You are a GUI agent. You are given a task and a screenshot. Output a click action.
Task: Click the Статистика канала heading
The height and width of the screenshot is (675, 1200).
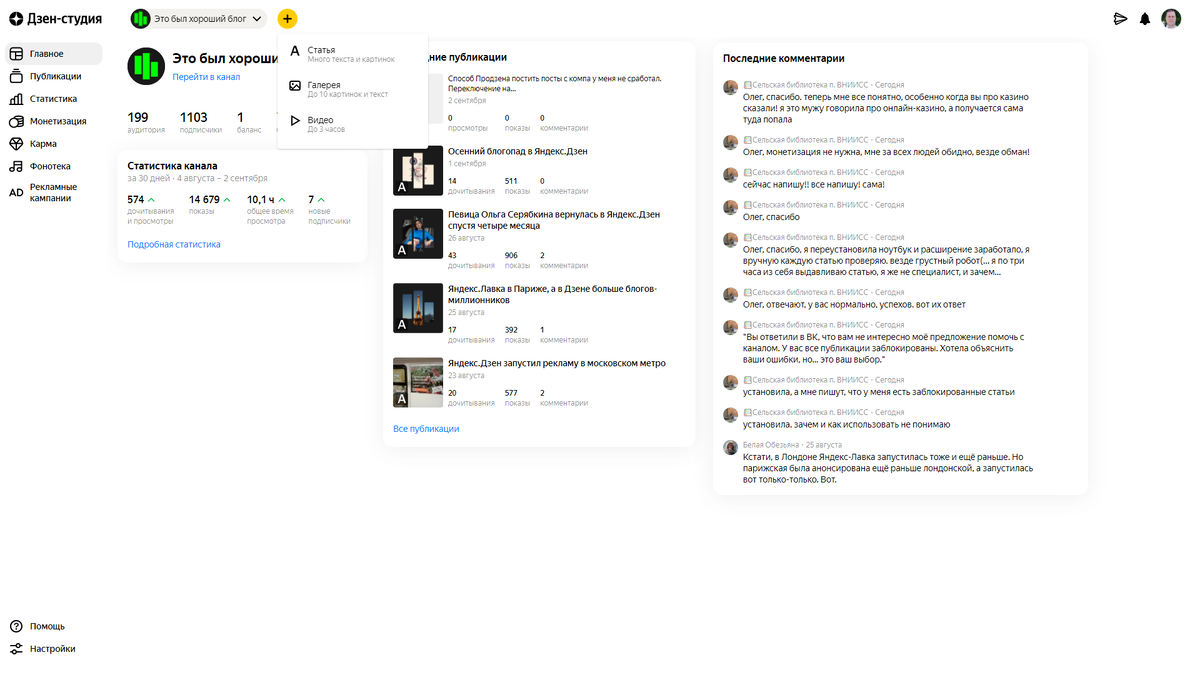pos(172,166)
